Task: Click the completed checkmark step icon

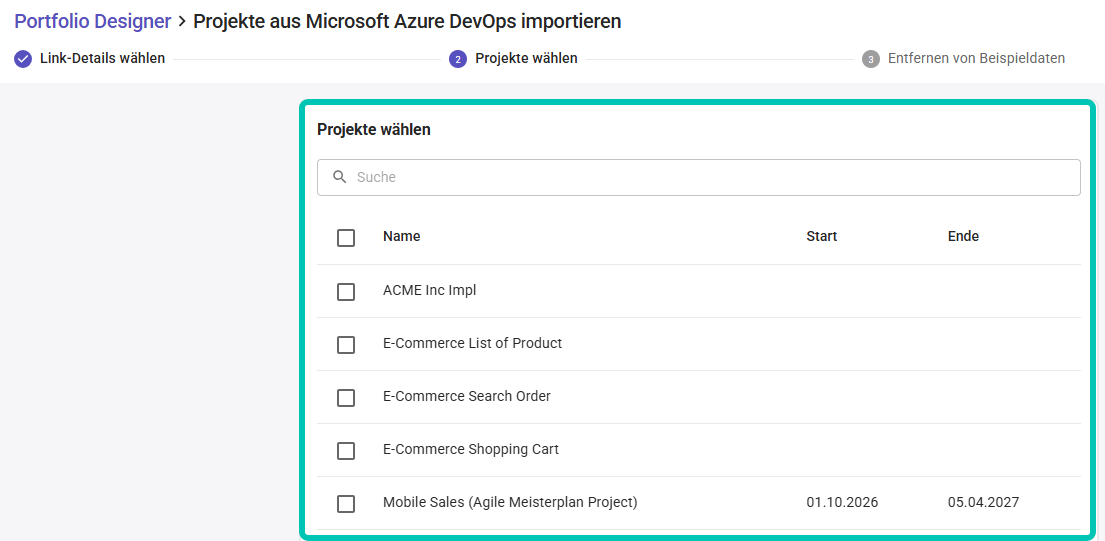Action: (x=23, y=59)
